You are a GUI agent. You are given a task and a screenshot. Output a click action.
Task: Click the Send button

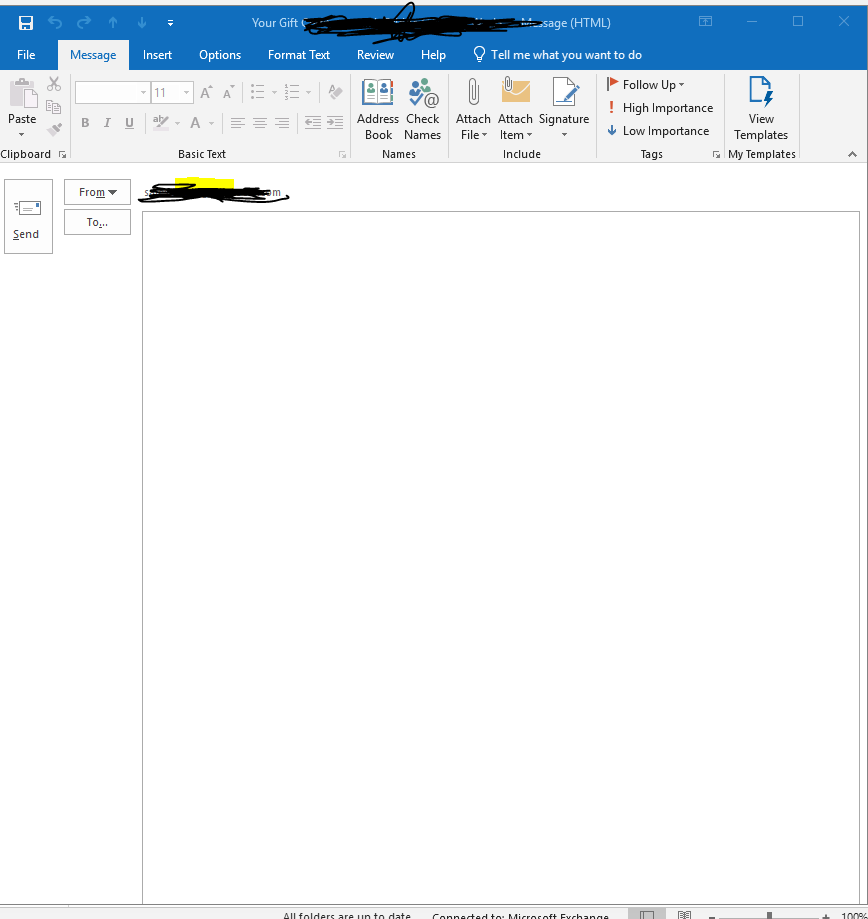pos(28,217)
